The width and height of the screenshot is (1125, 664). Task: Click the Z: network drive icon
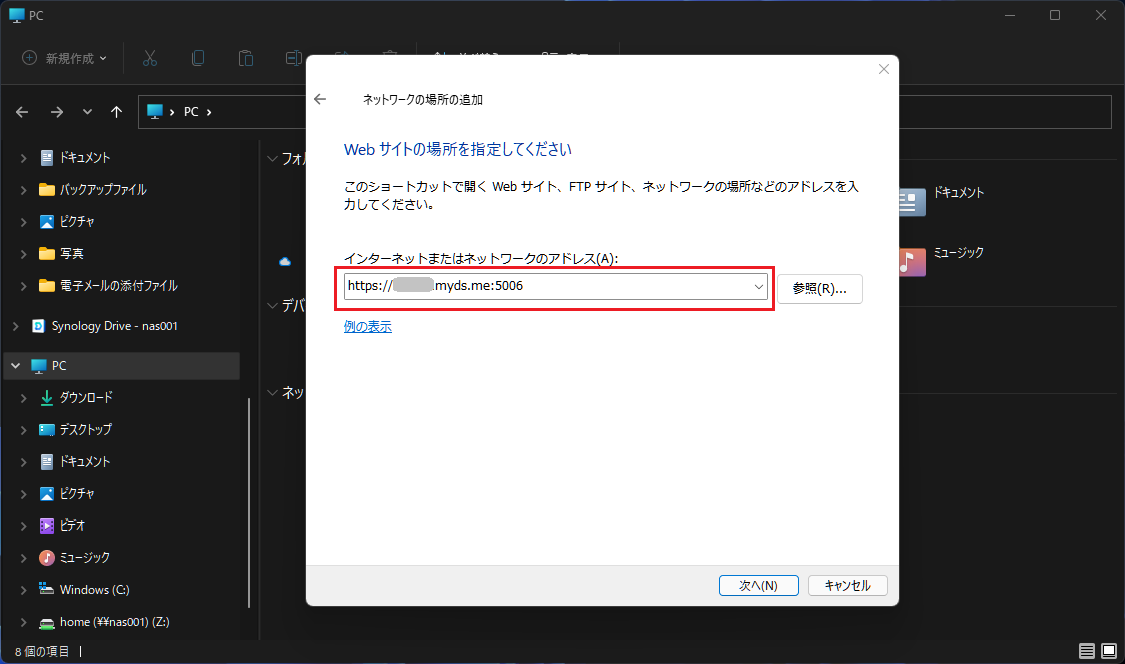coord(47,622)
